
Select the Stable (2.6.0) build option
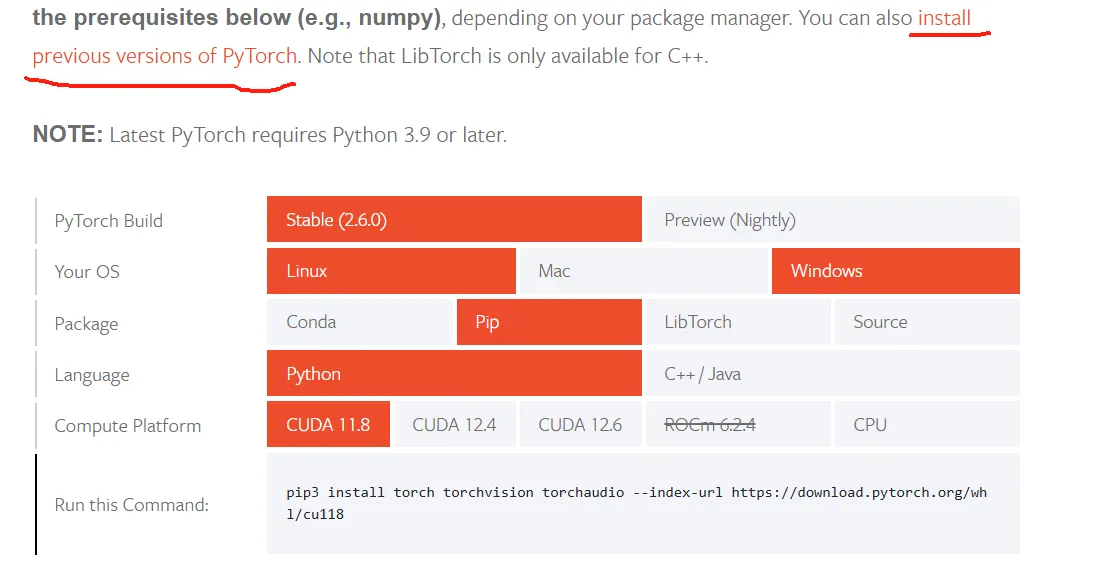454,220
